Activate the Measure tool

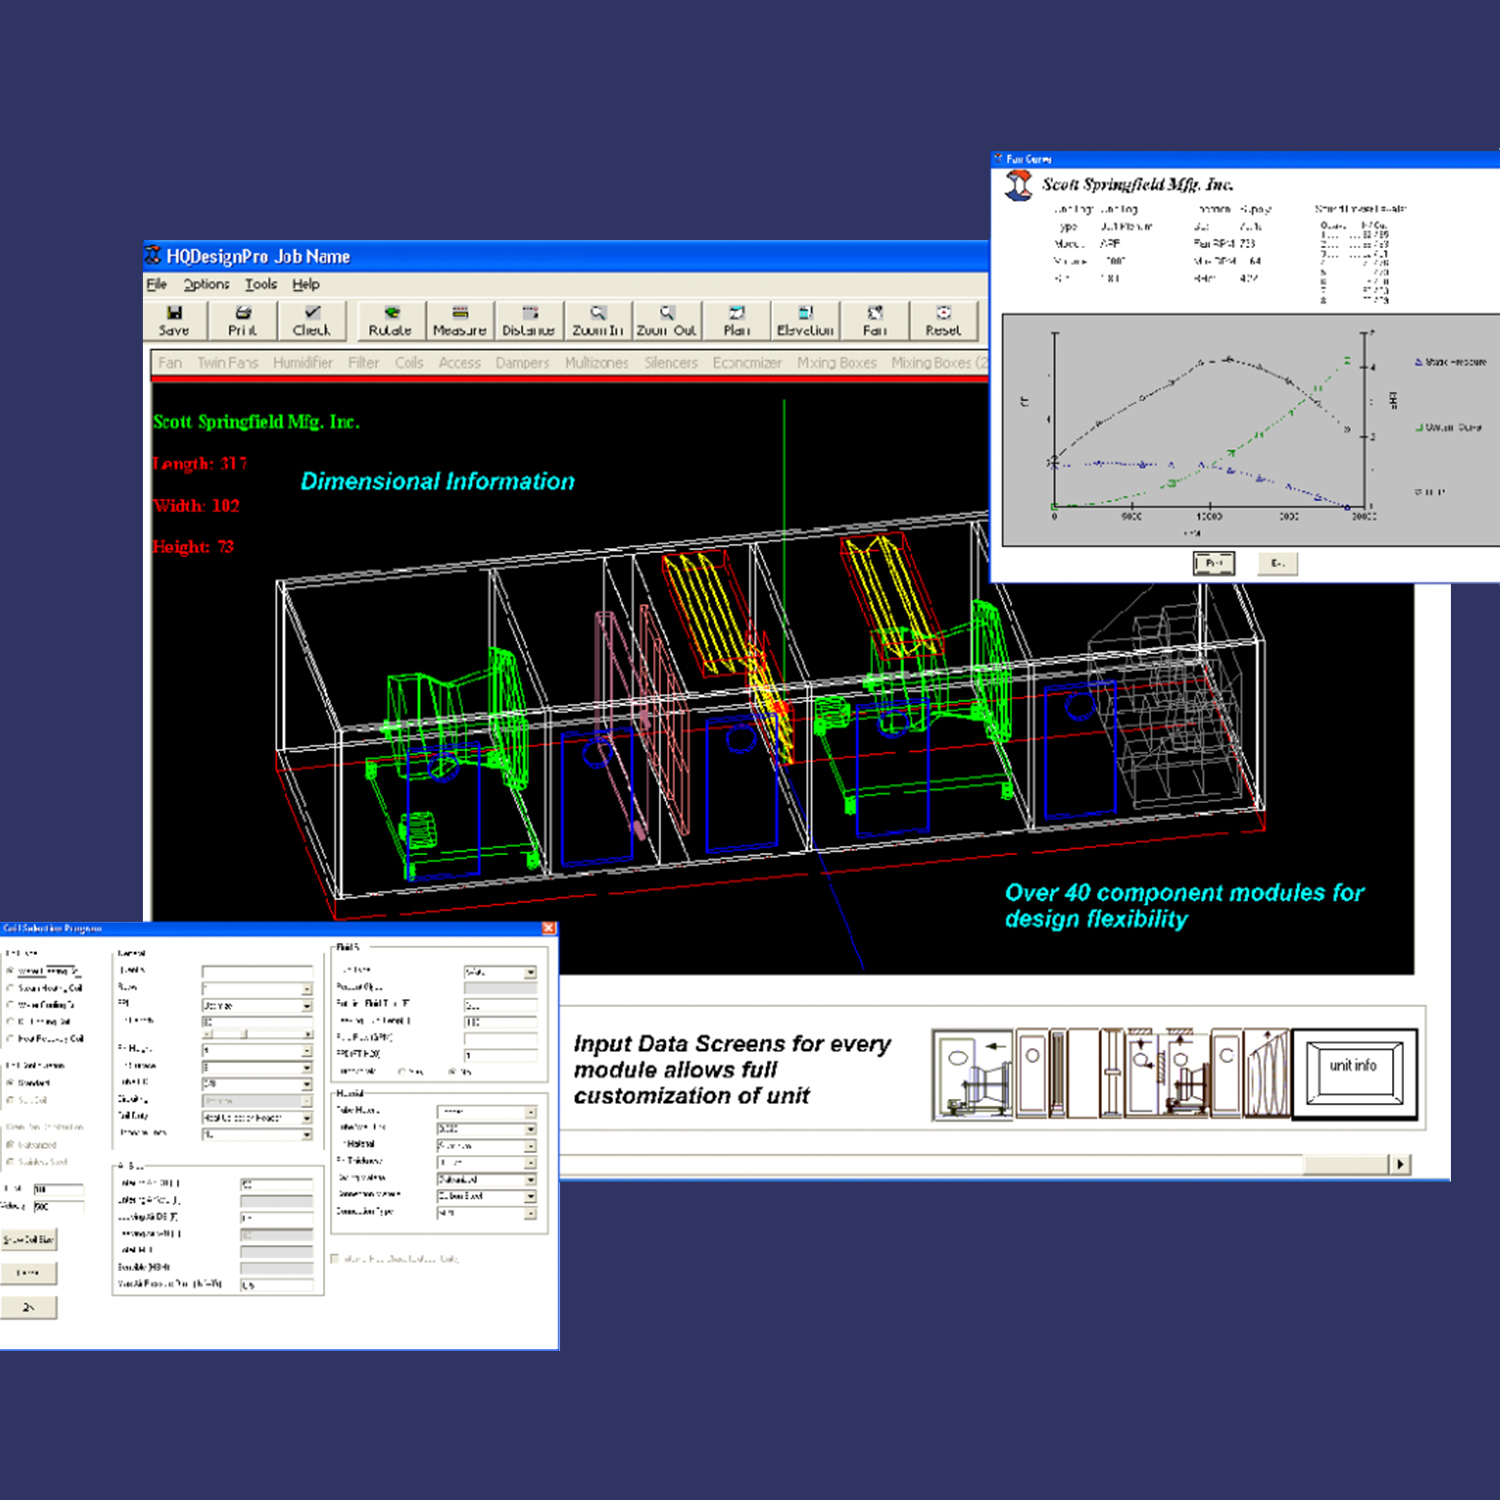(x=459, y=320)
